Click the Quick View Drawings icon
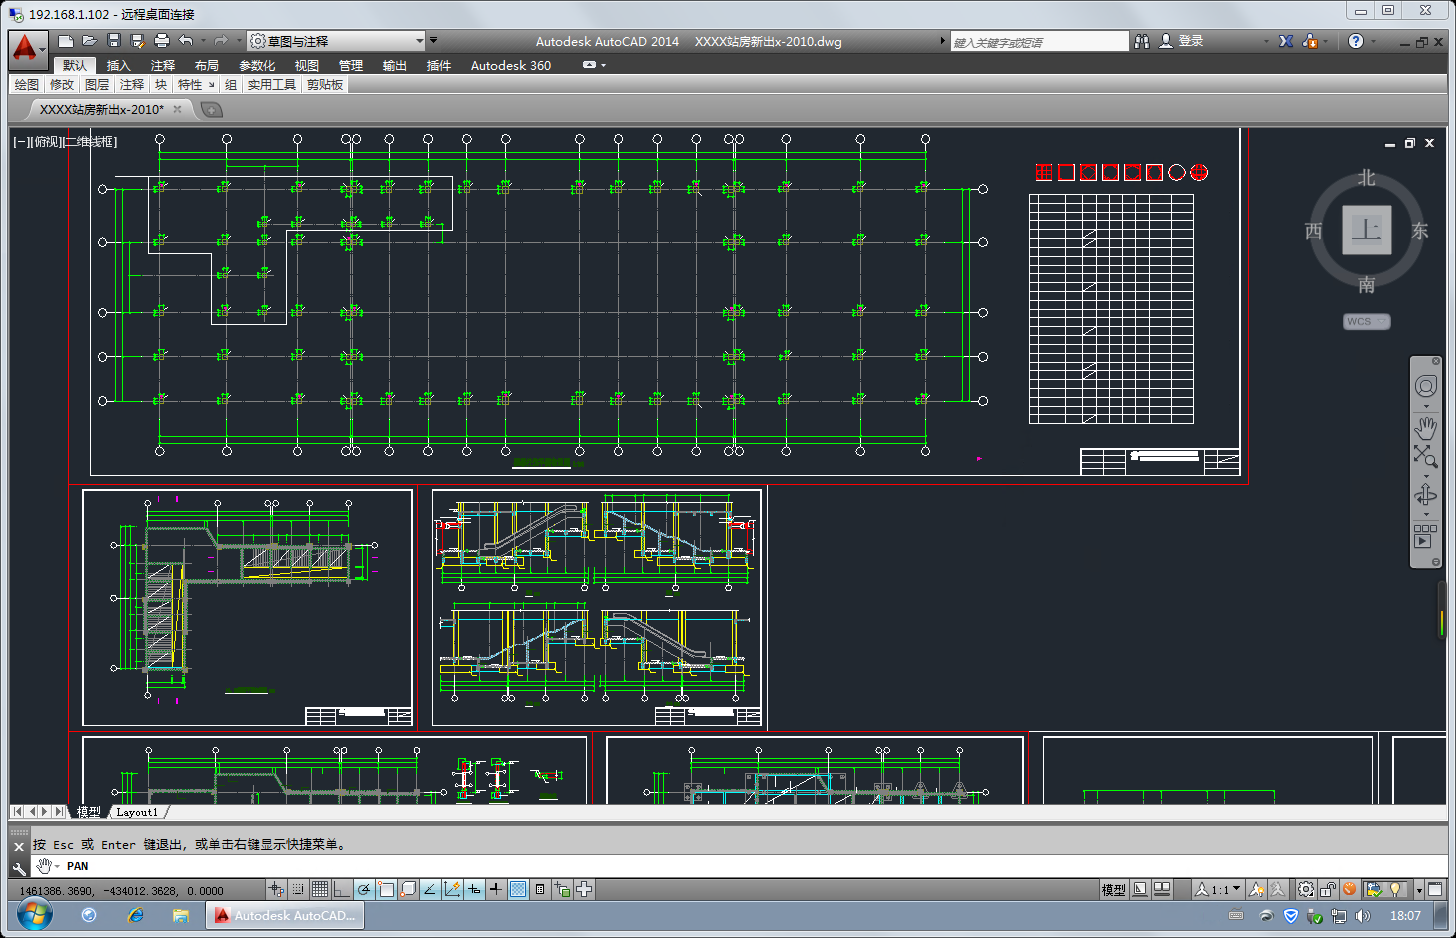Image resolution: width=1456 pixels, height=938 pixels. click(x=1162, y=889)
